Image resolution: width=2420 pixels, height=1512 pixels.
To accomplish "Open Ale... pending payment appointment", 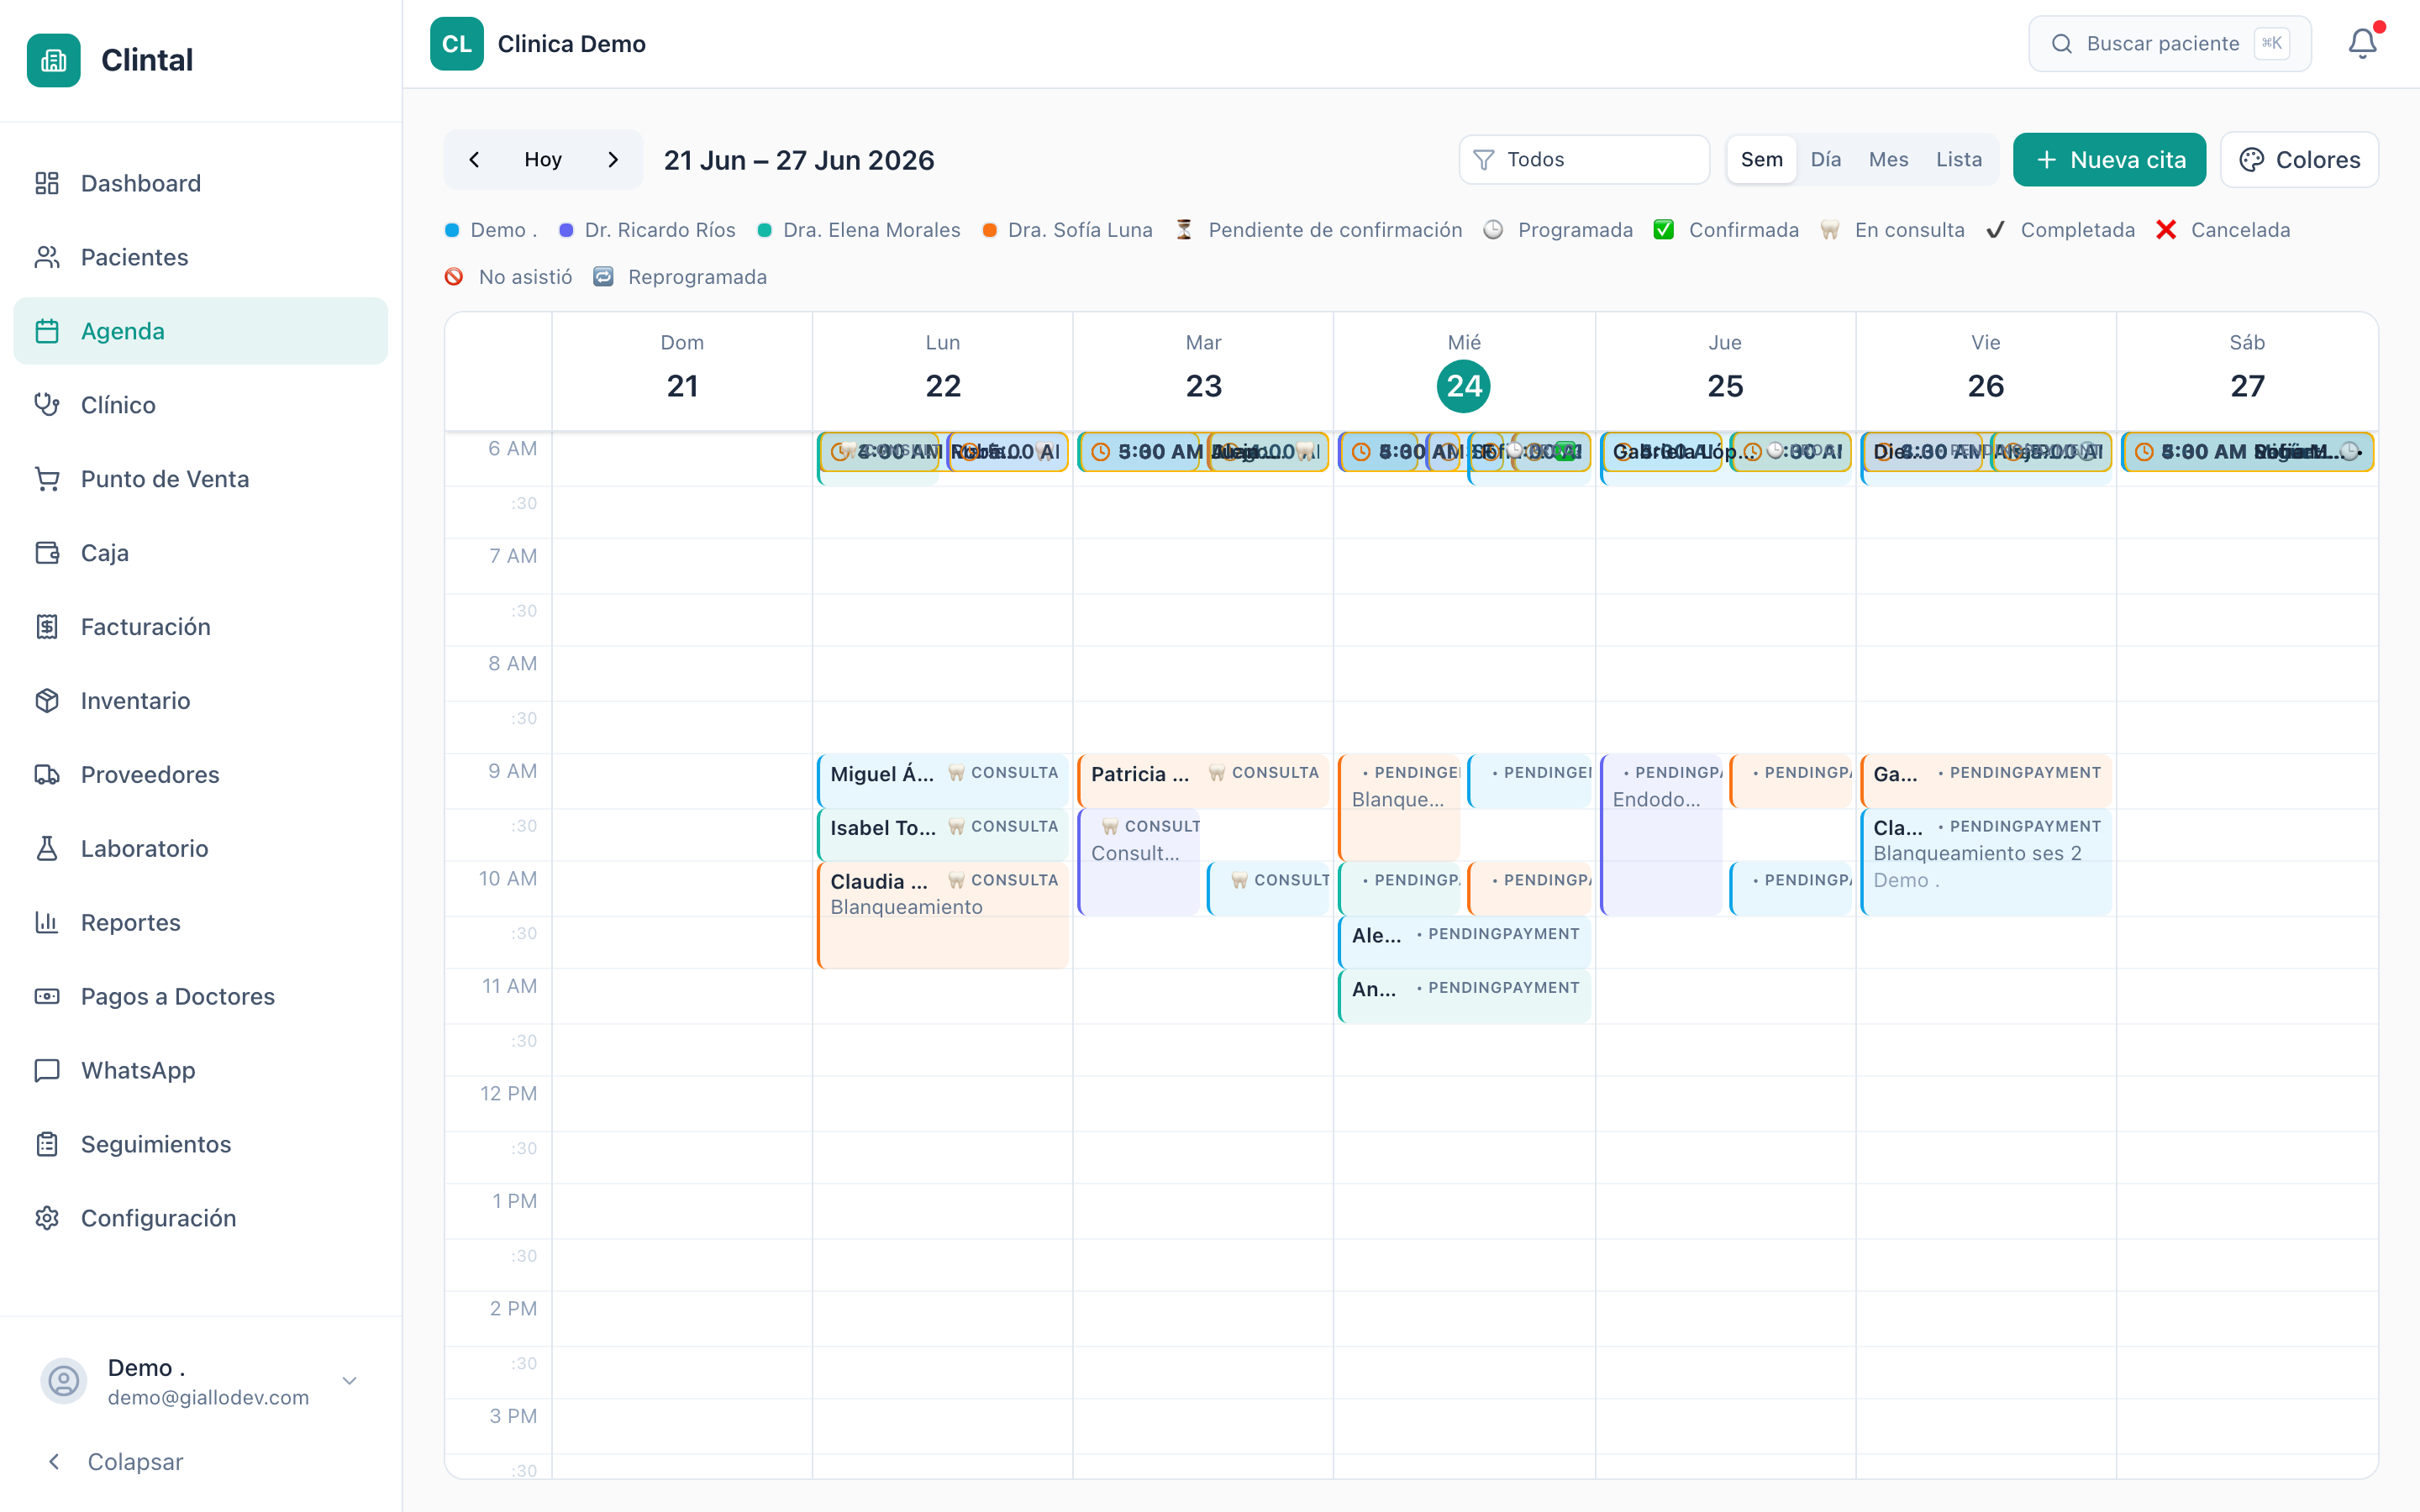I will tap(1464, 941).
